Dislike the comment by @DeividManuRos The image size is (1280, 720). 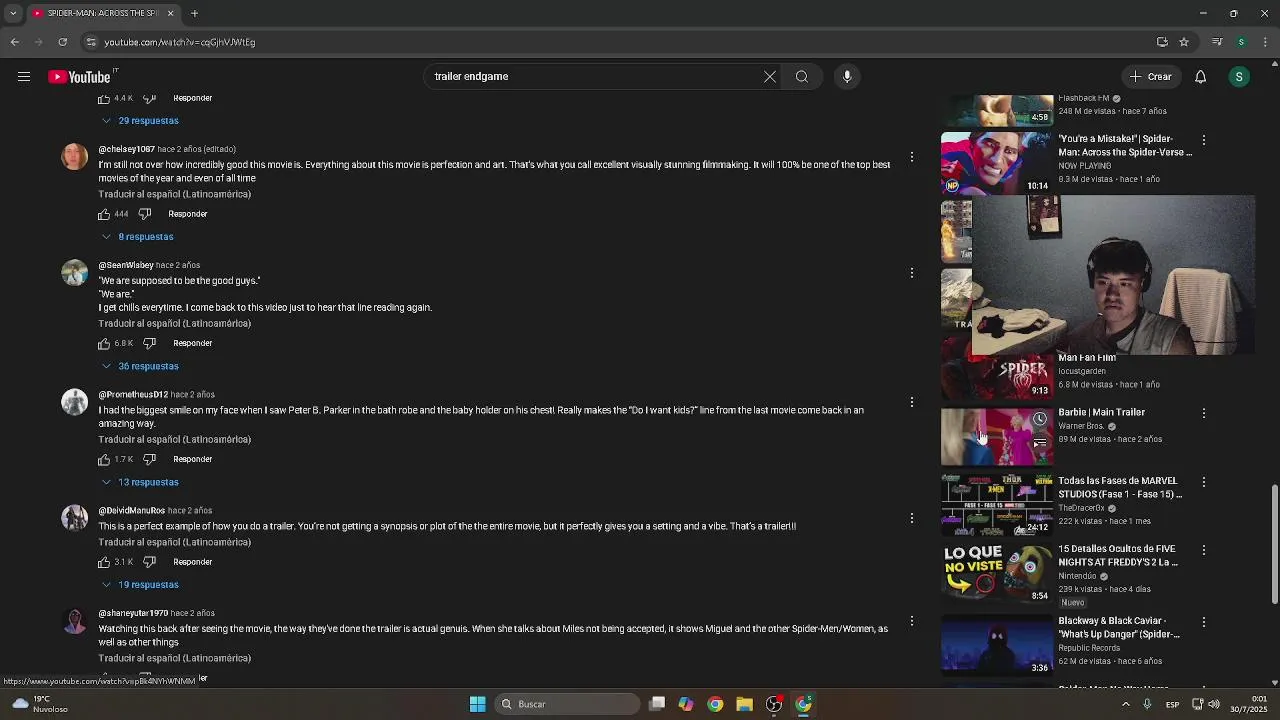click(x=149, y=562)
